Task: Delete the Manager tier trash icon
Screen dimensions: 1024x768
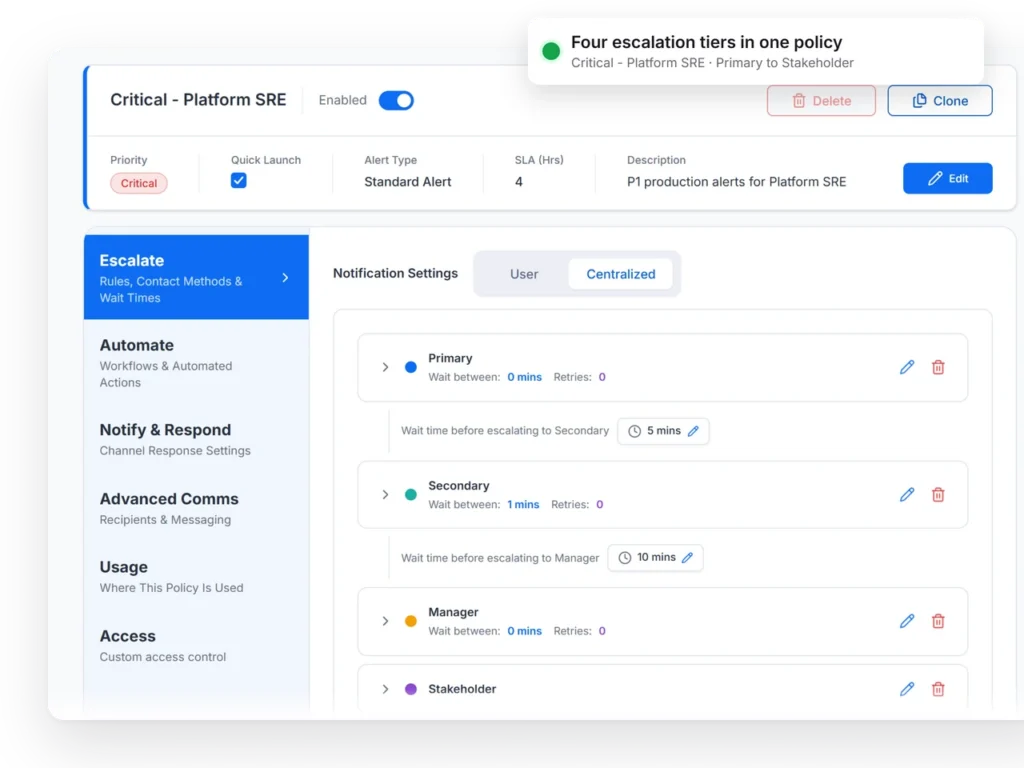Action: 938,621
